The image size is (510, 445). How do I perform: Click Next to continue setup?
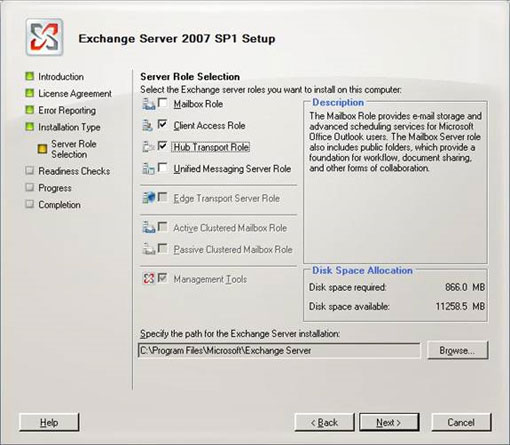(389, 422)
